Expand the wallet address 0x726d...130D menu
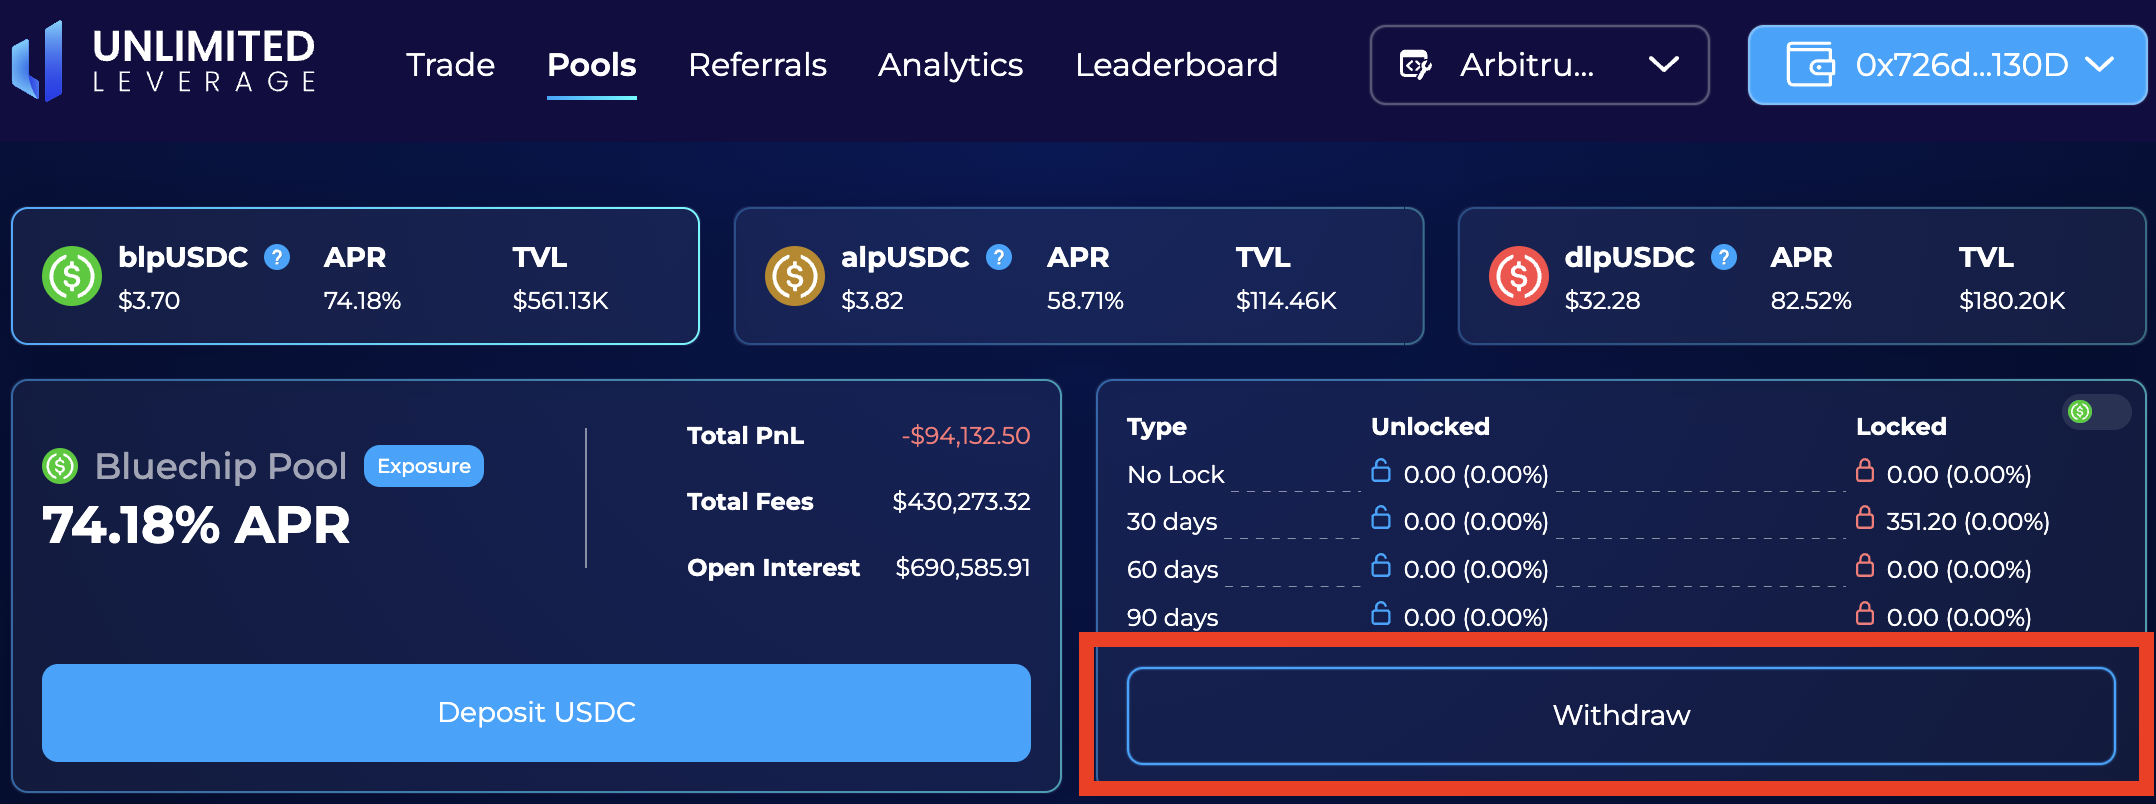The width and height of the screenshot is (2156, 804). coord(1946,65)
